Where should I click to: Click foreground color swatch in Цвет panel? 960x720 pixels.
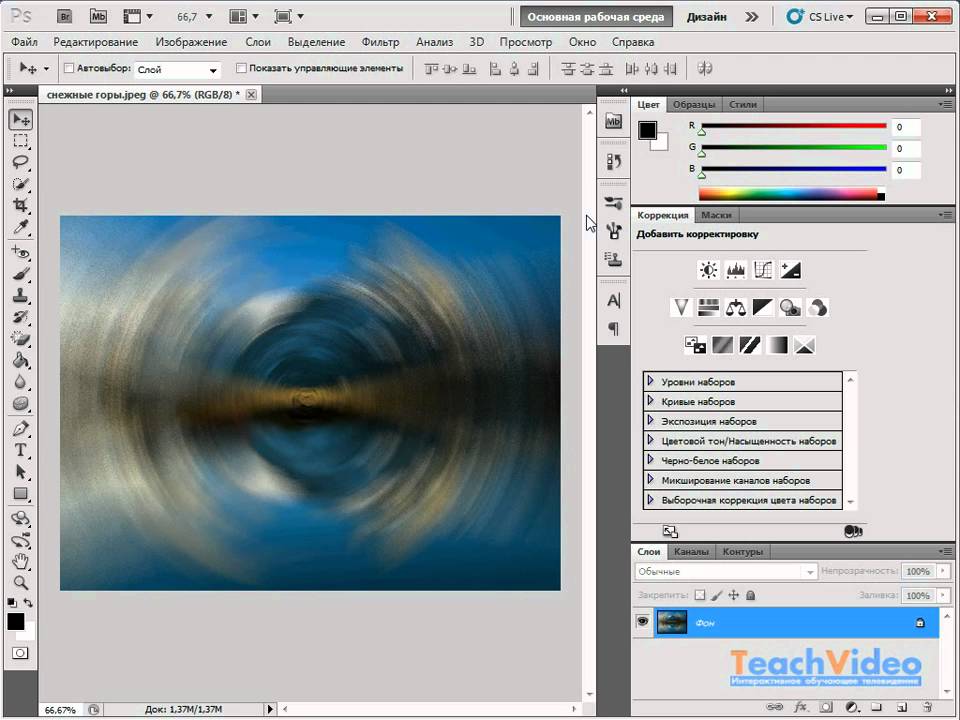[x=647, y=130]
